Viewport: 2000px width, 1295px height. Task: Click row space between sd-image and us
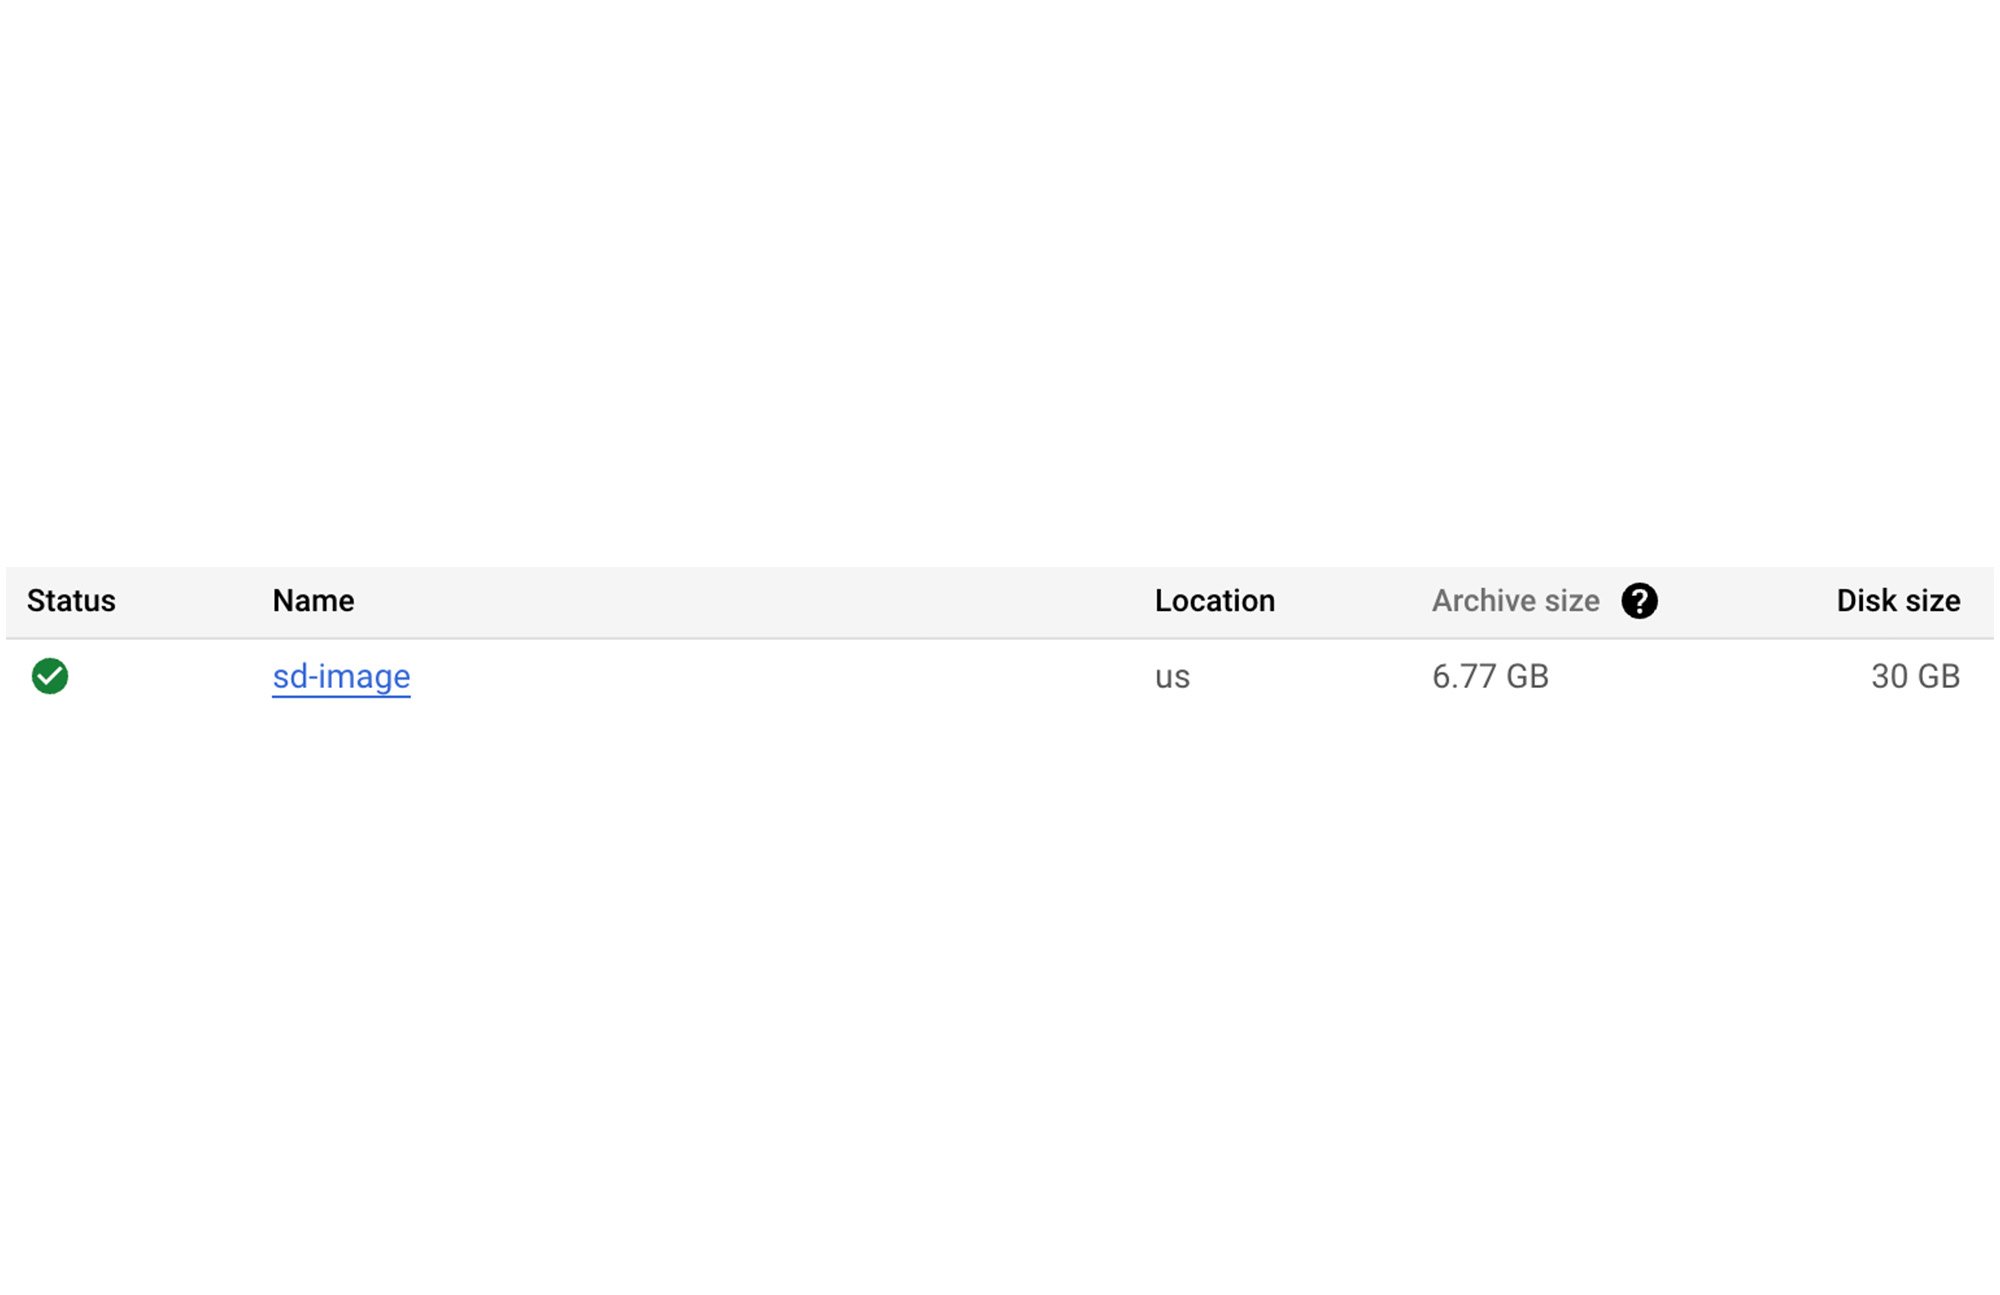[780, 677]
